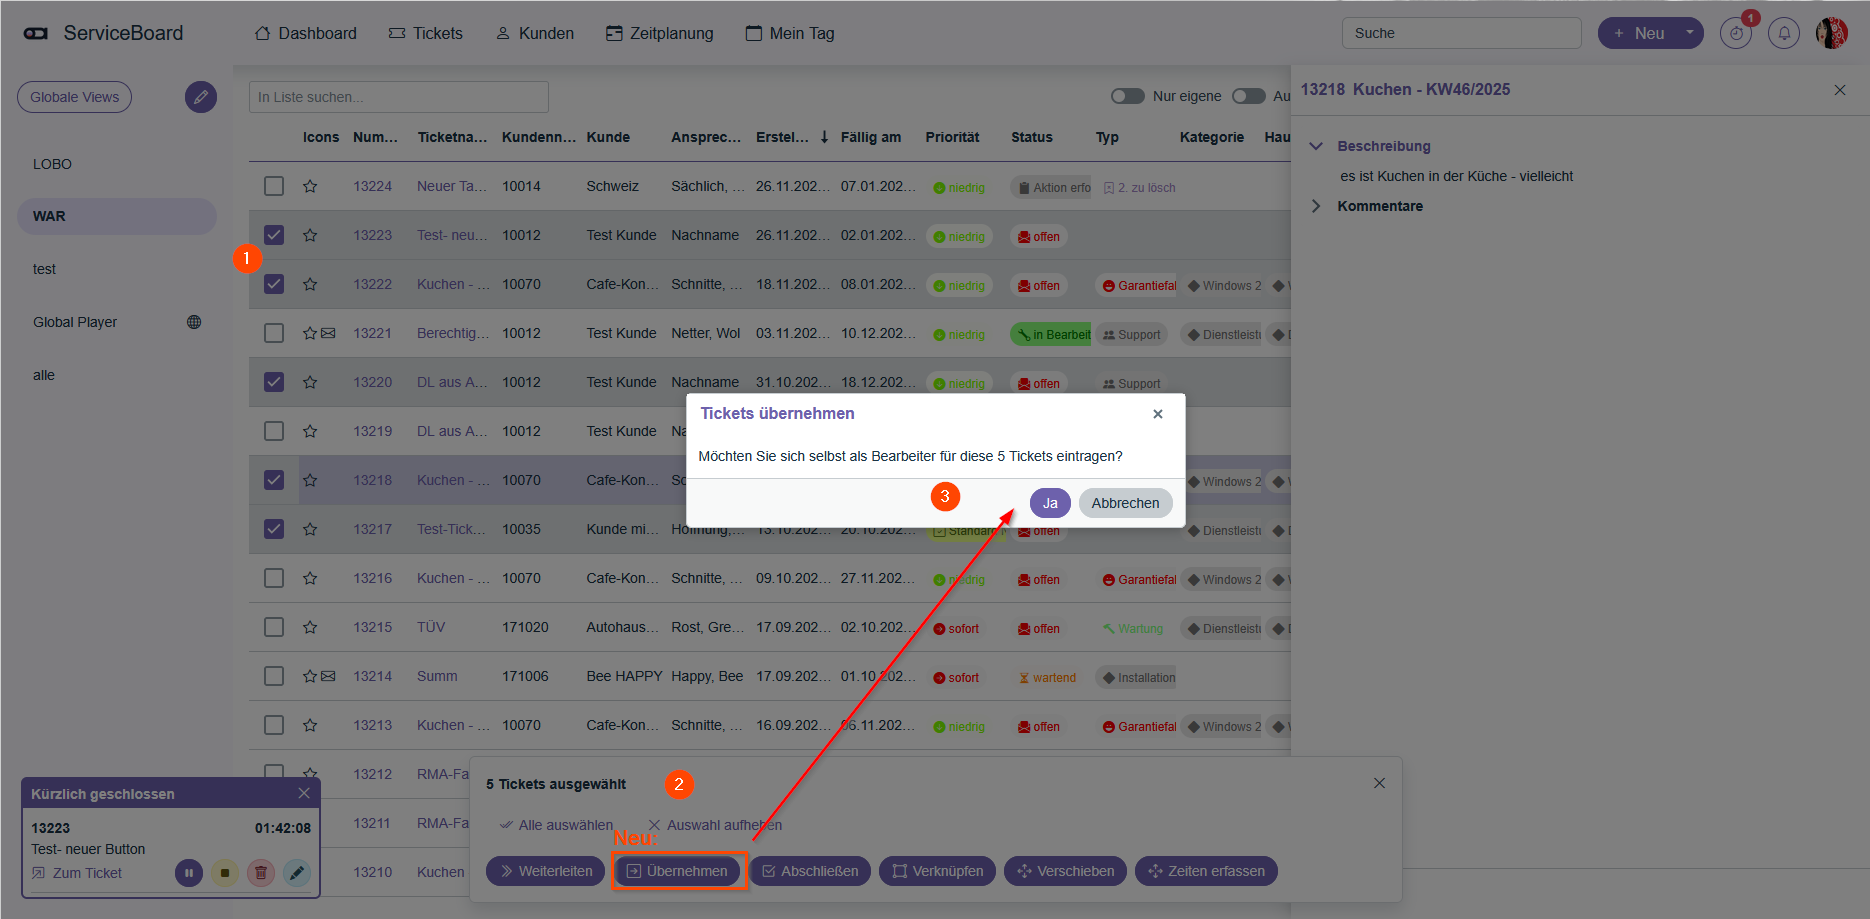1870x919 pixels.
Task: Confirm with Ja in the dialog
Action: (1050, 503)
